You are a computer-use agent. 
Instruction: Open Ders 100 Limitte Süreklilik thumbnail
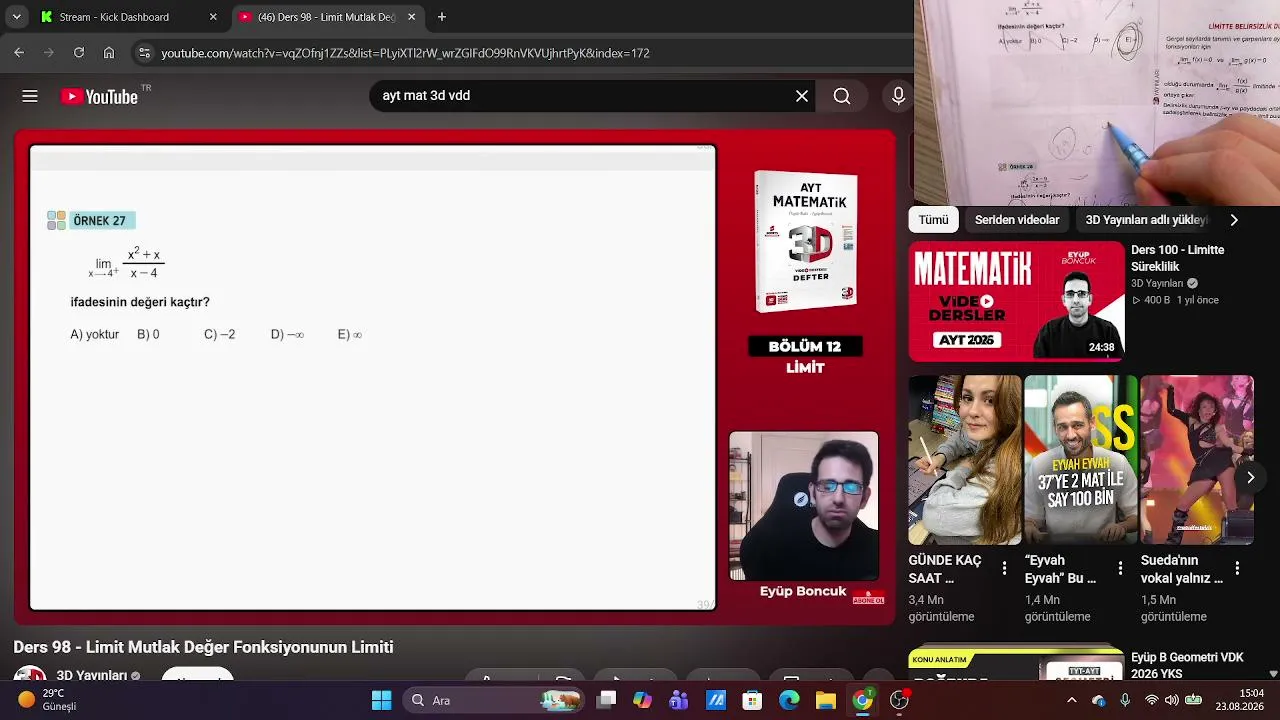1016,301
